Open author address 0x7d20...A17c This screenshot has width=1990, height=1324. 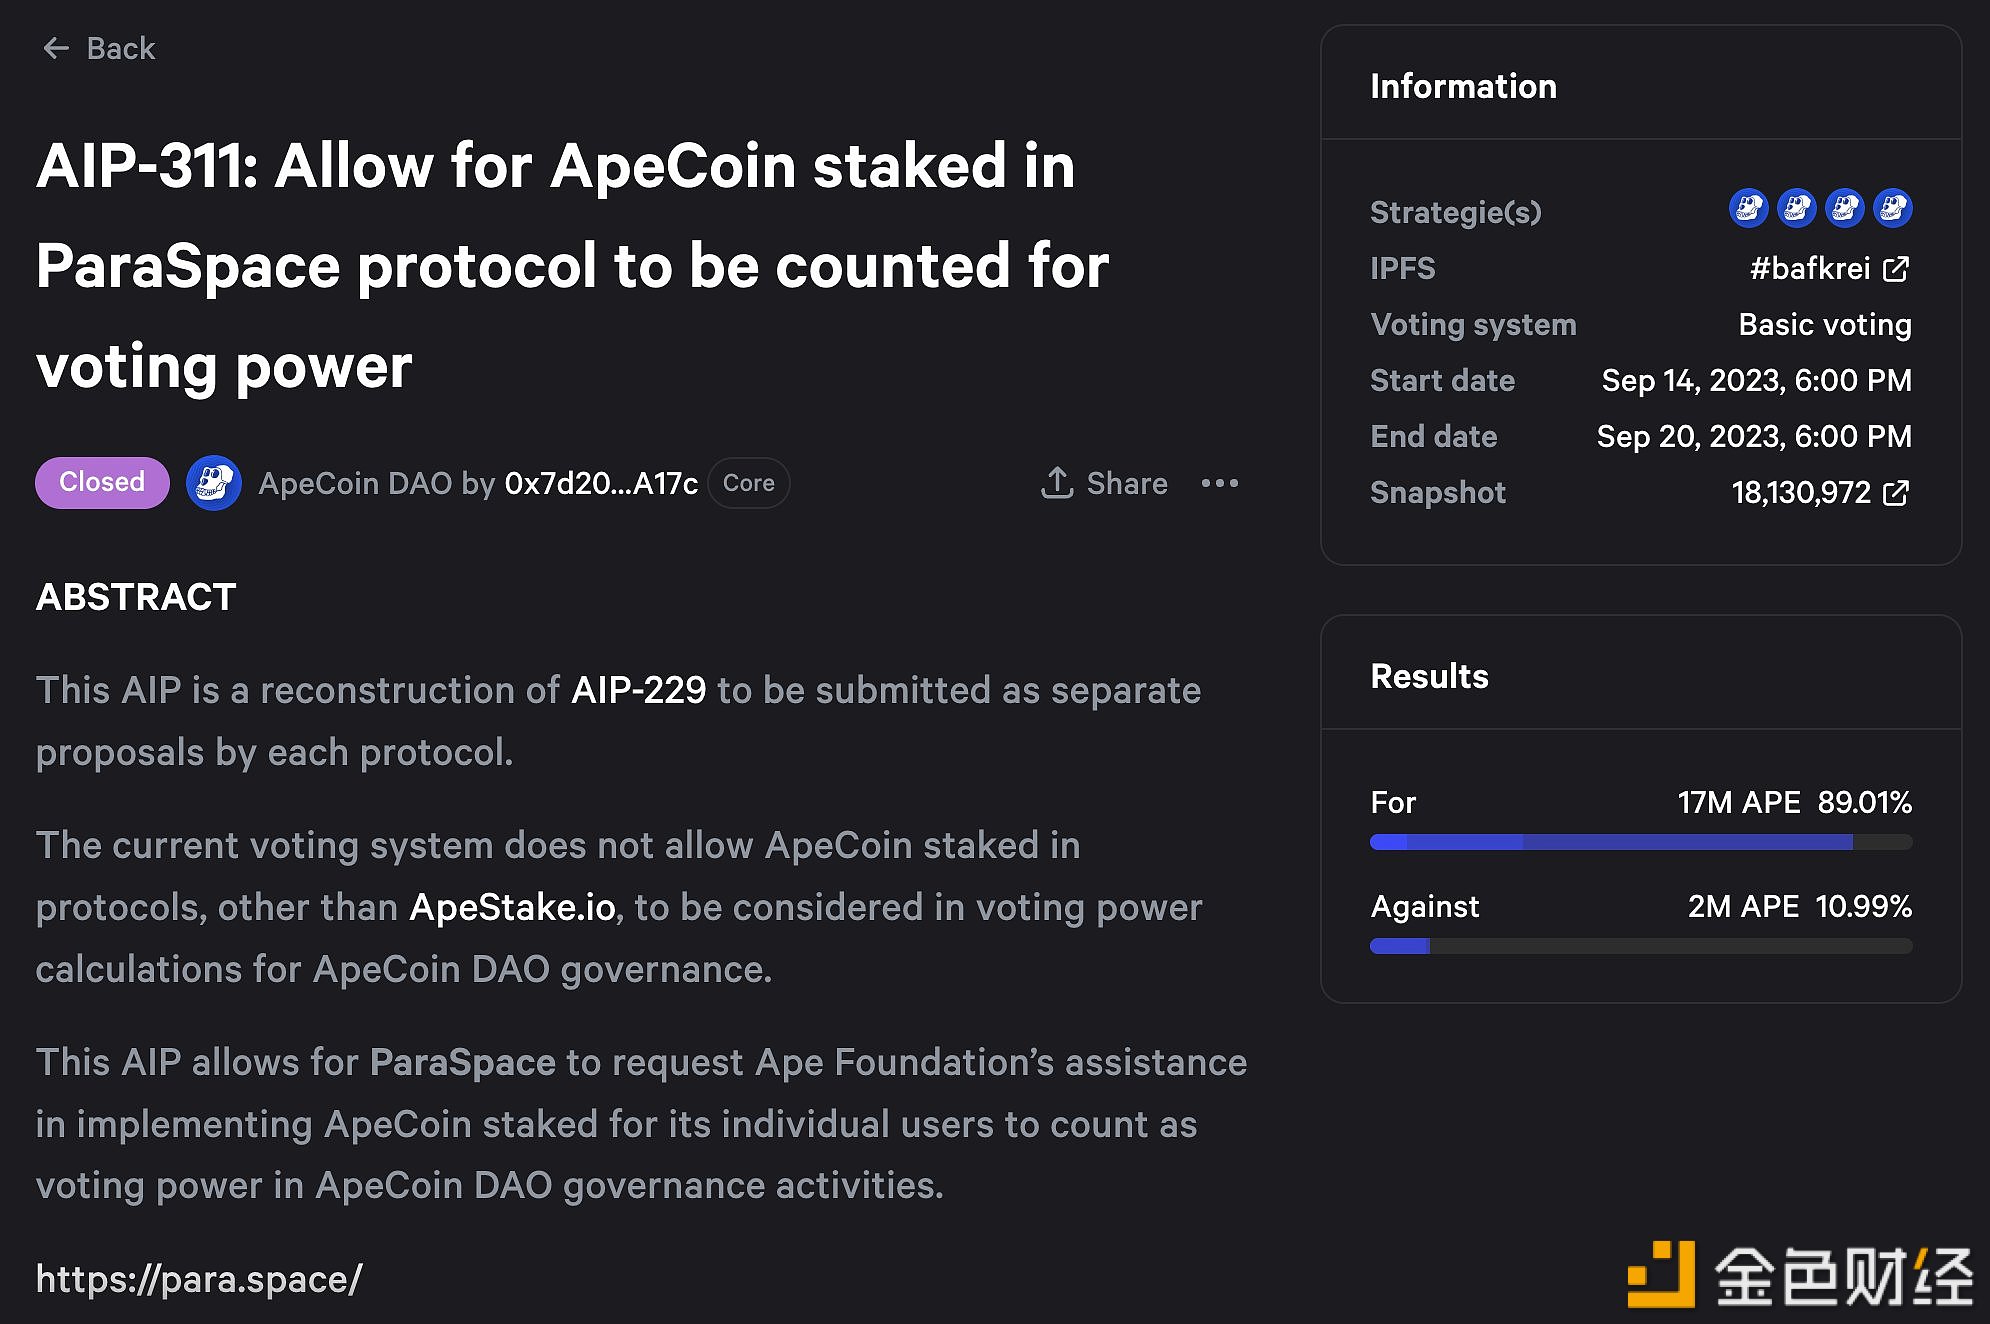(x=601, y=483)
